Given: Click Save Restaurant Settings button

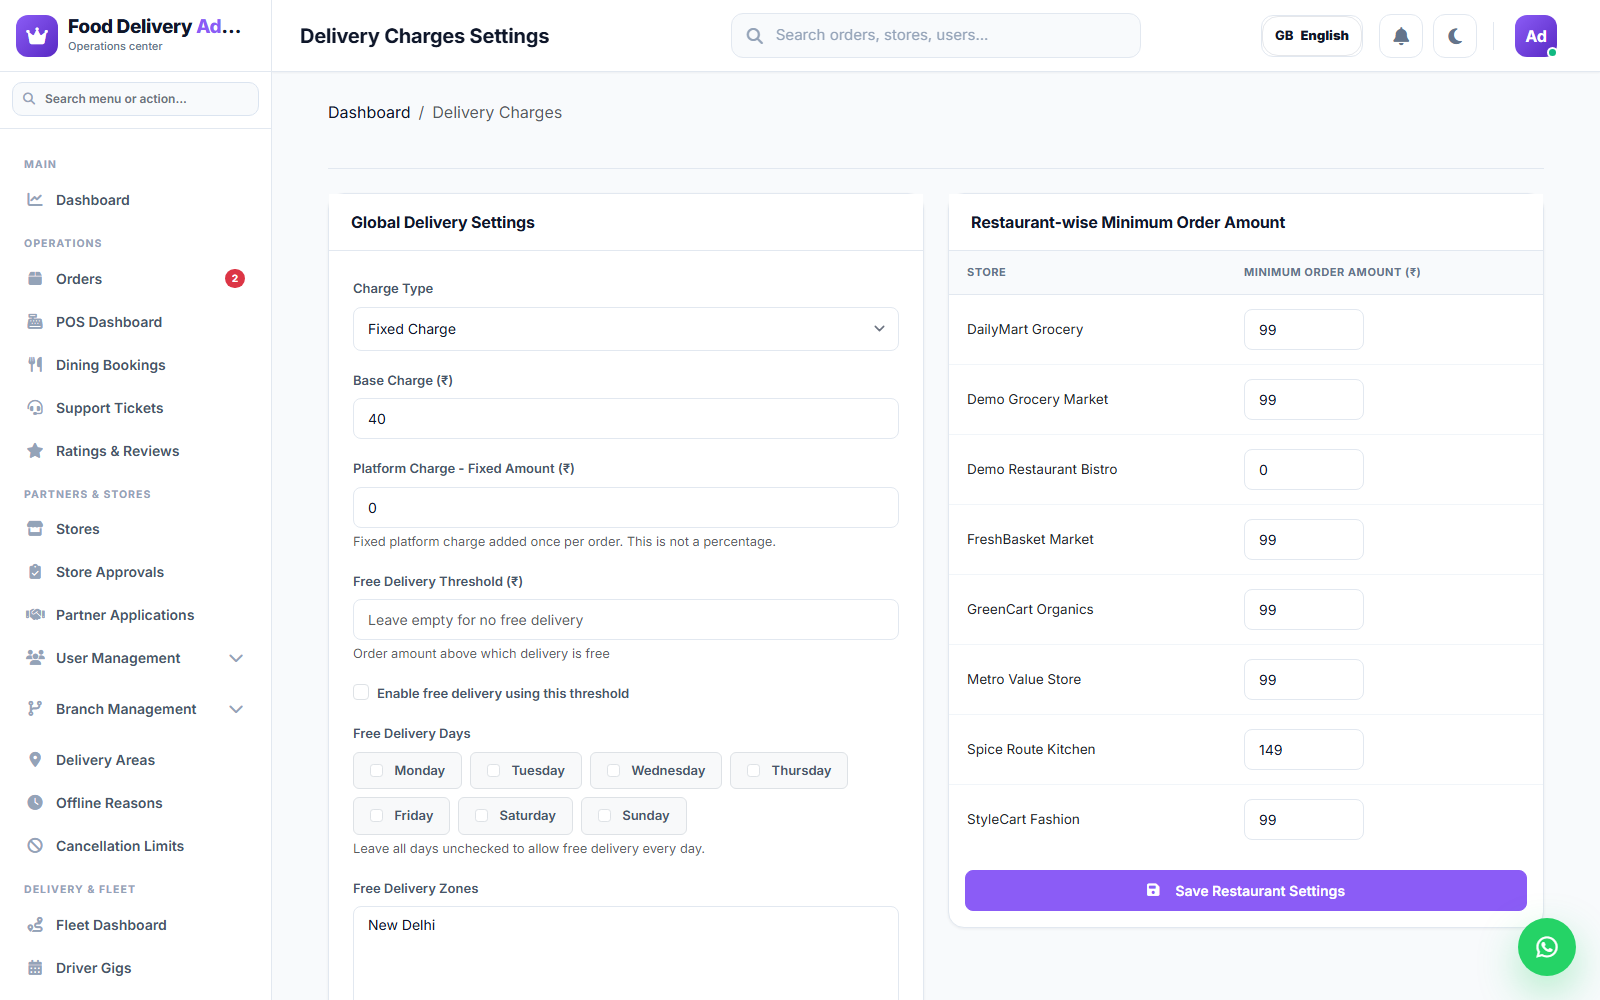Looking at the screenshot, I should [x=1246, y=890].
